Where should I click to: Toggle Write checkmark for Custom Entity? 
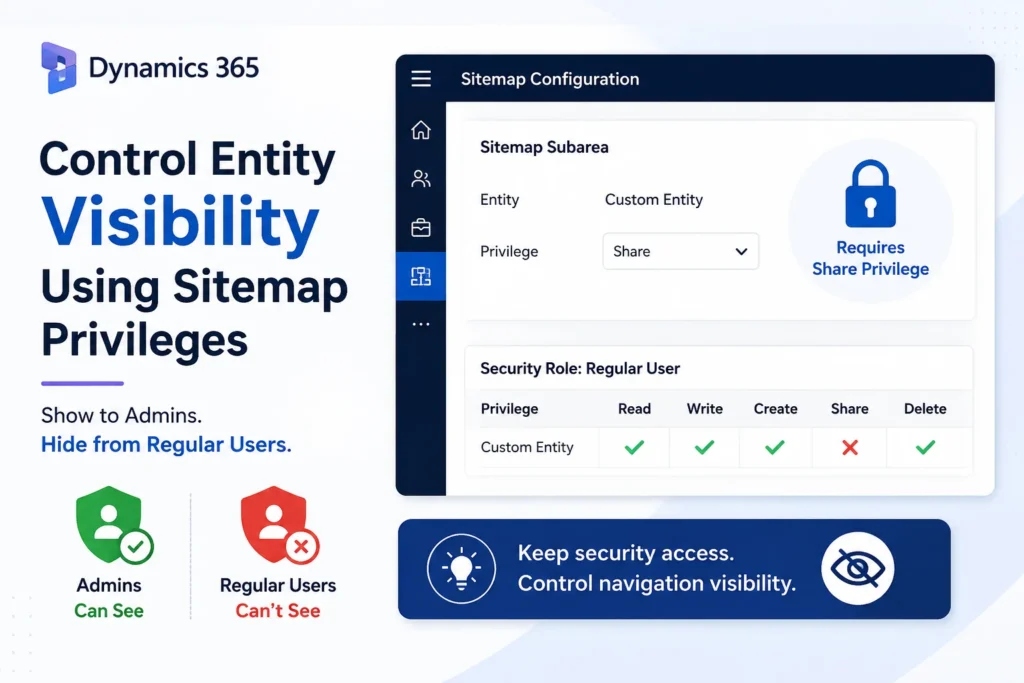pyautogui.click(x=704, y=447)
